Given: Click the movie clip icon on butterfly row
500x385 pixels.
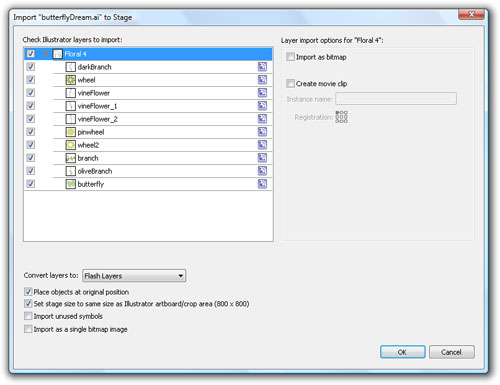Looking at the screenshot, I should [x=262, y=184].
